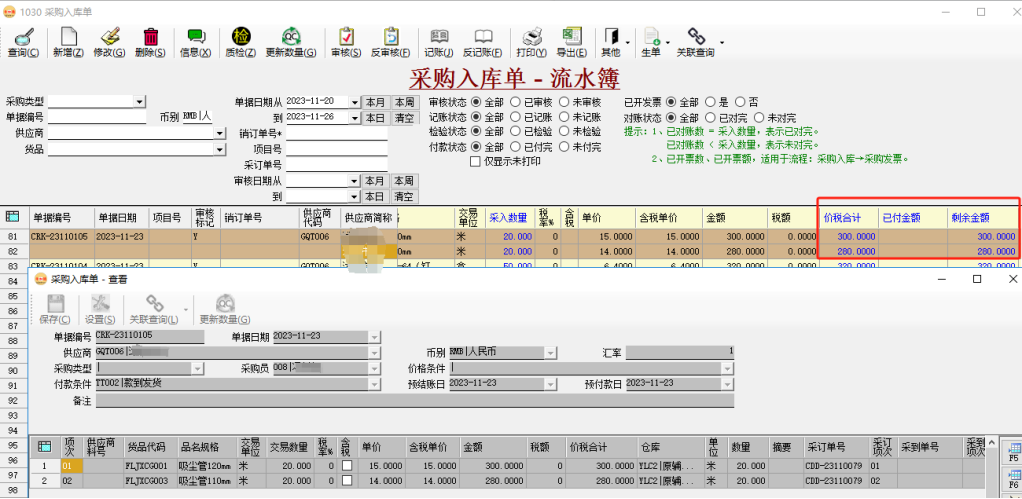Screen dimensions: 1022x499
Task: Click 清空 button in 审核日期 row
Action: tap(404, 196)
